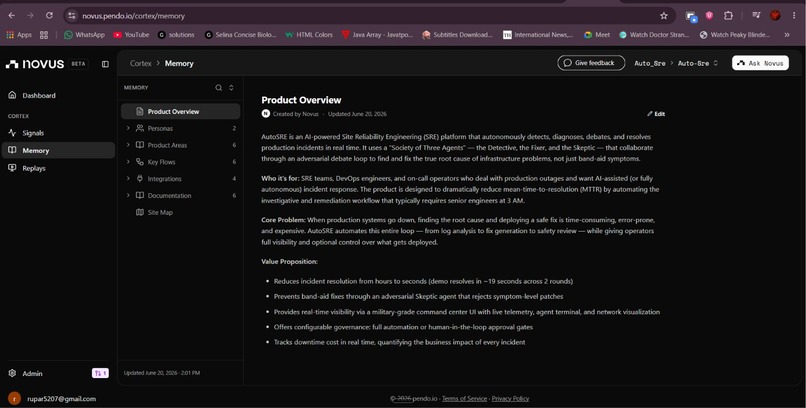Open the Auto-Sre app switcher dropdown
This screenshot has height=408, width=806.
[698, 64]
